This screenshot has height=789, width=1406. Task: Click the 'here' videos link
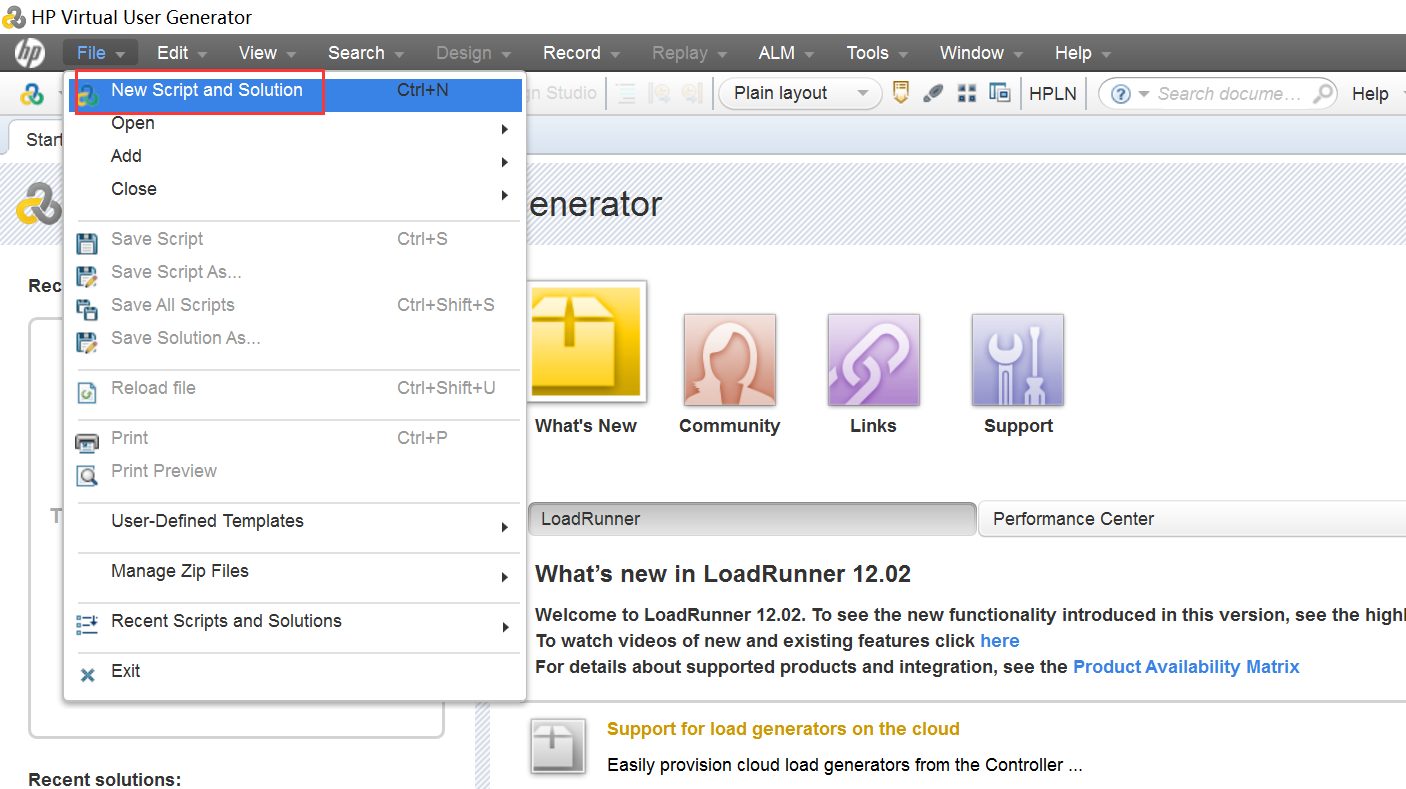click(x=1000, y=641)
